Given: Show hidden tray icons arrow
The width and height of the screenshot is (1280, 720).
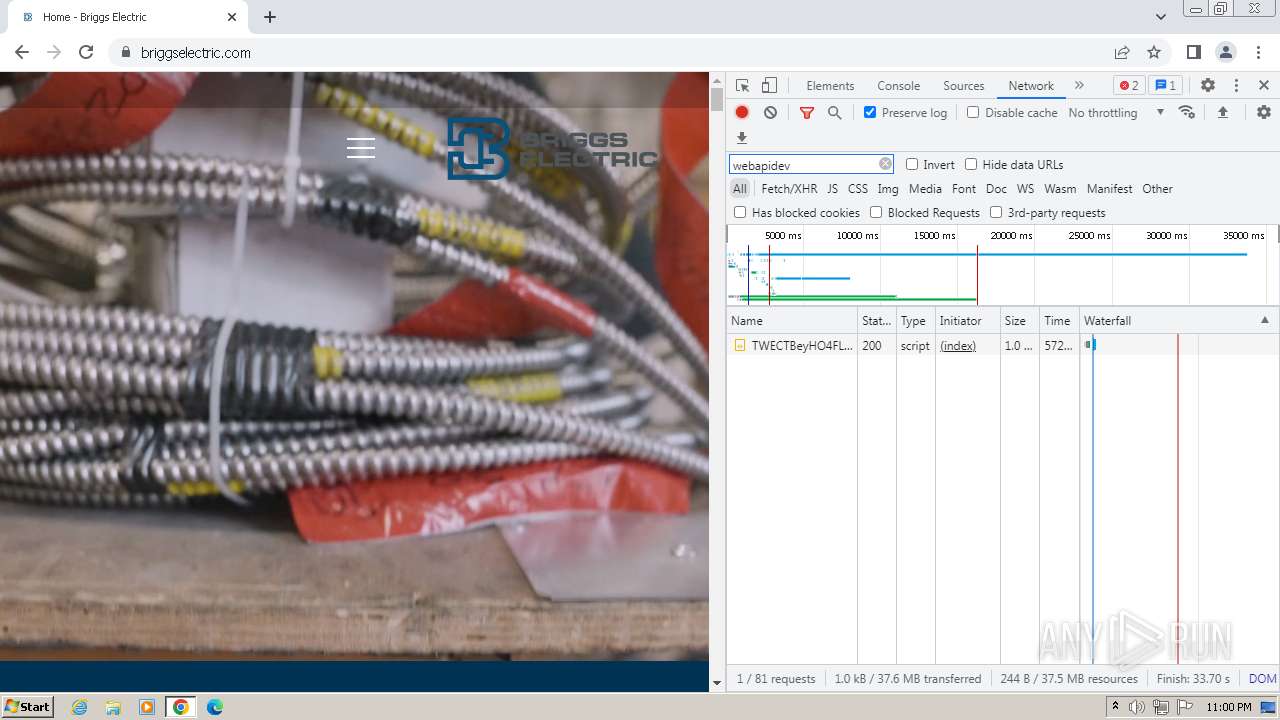Looking at the screenshot, I should click(x=1116, y=707).
